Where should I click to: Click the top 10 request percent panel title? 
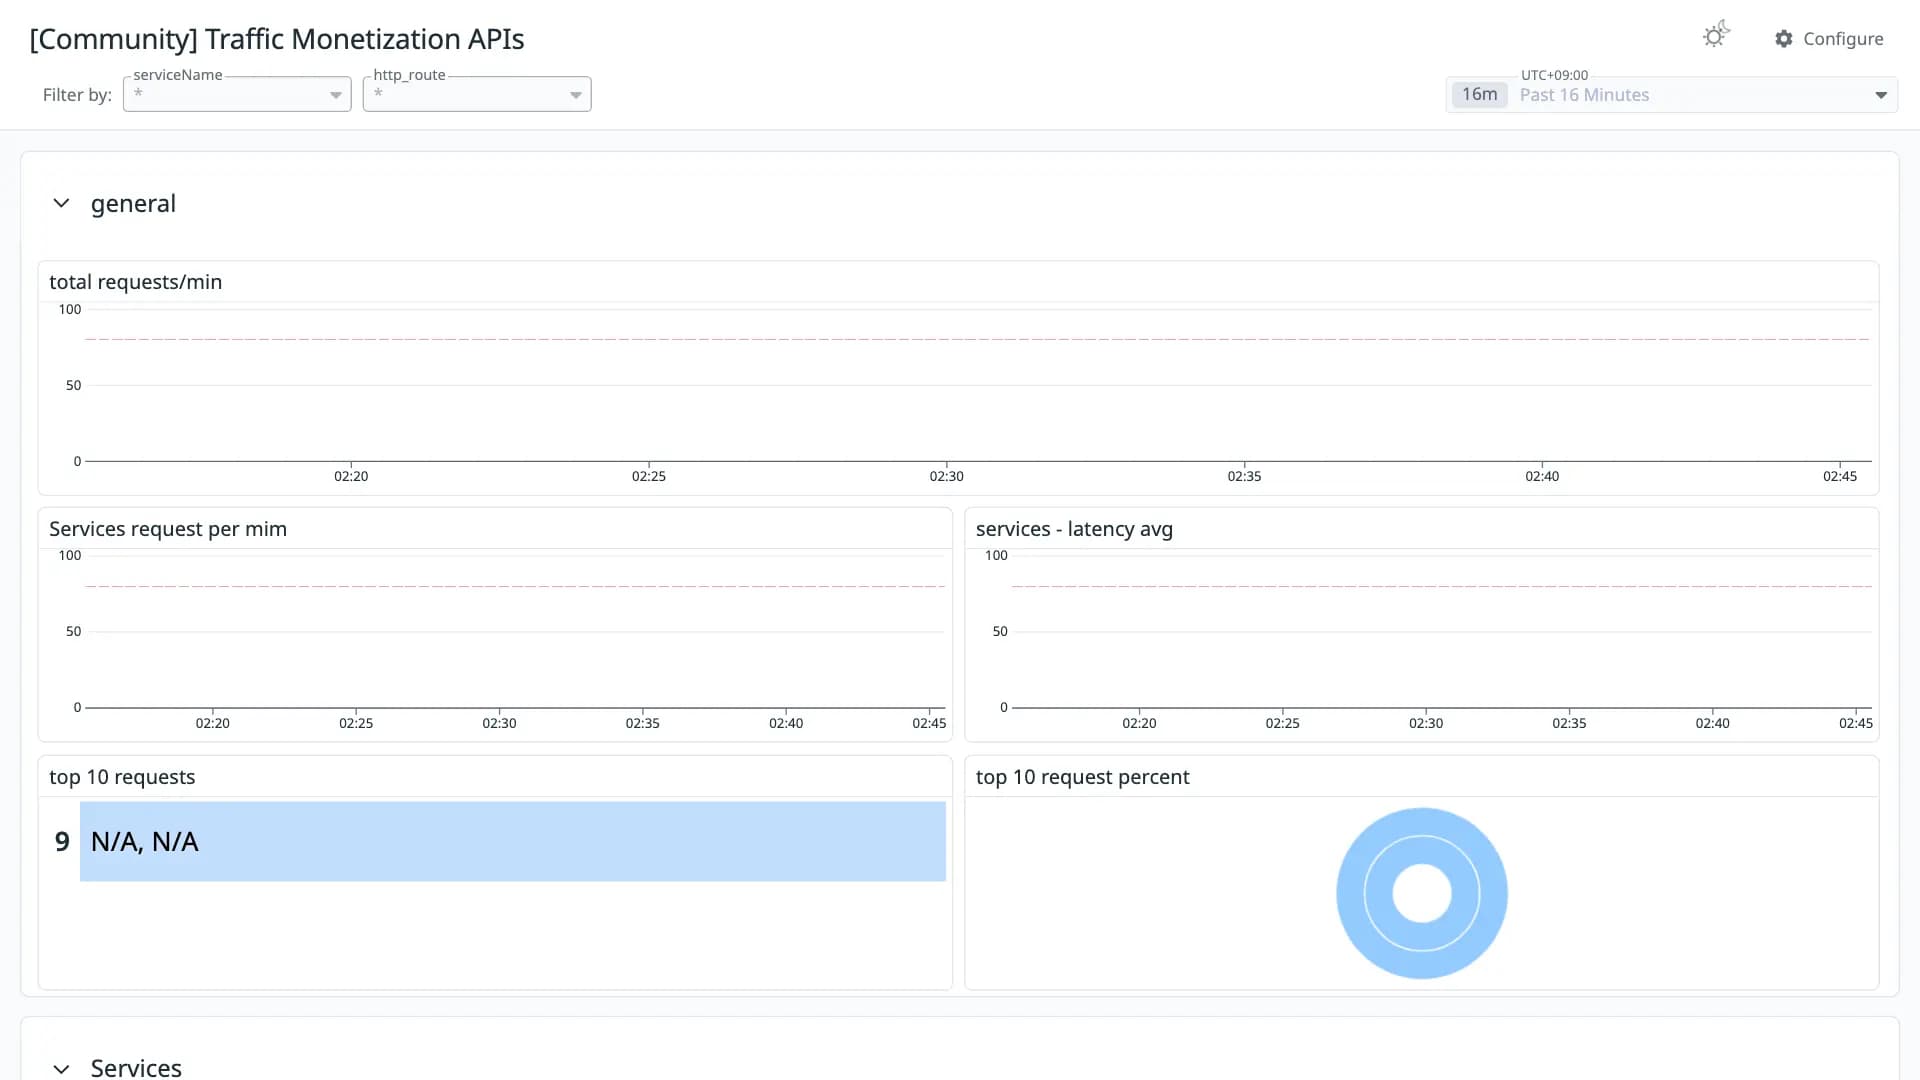[1082, 777]
